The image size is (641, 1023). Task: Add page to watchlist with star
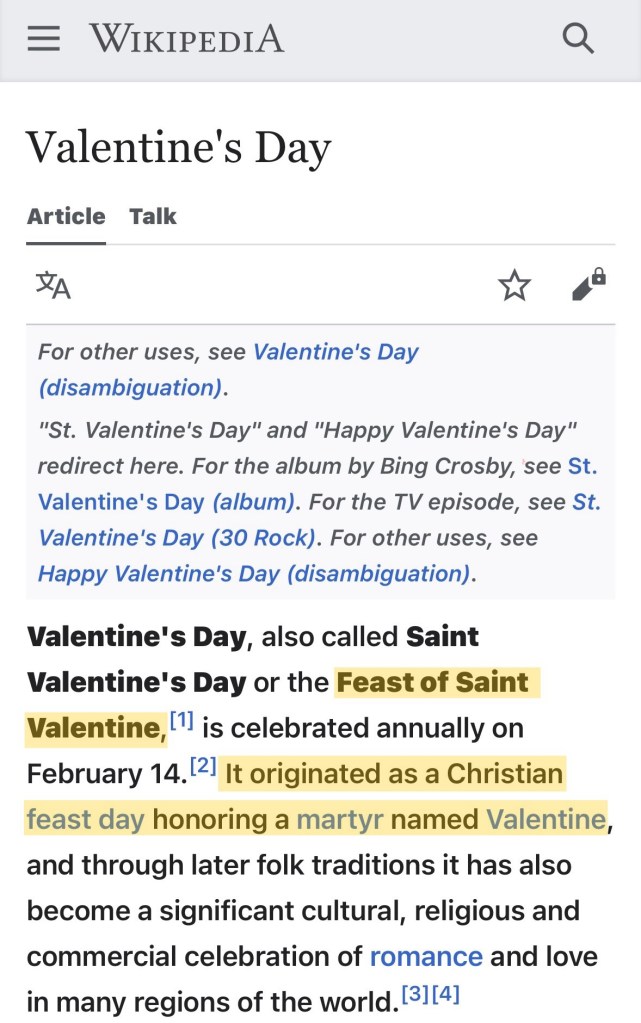pos(514,286)
